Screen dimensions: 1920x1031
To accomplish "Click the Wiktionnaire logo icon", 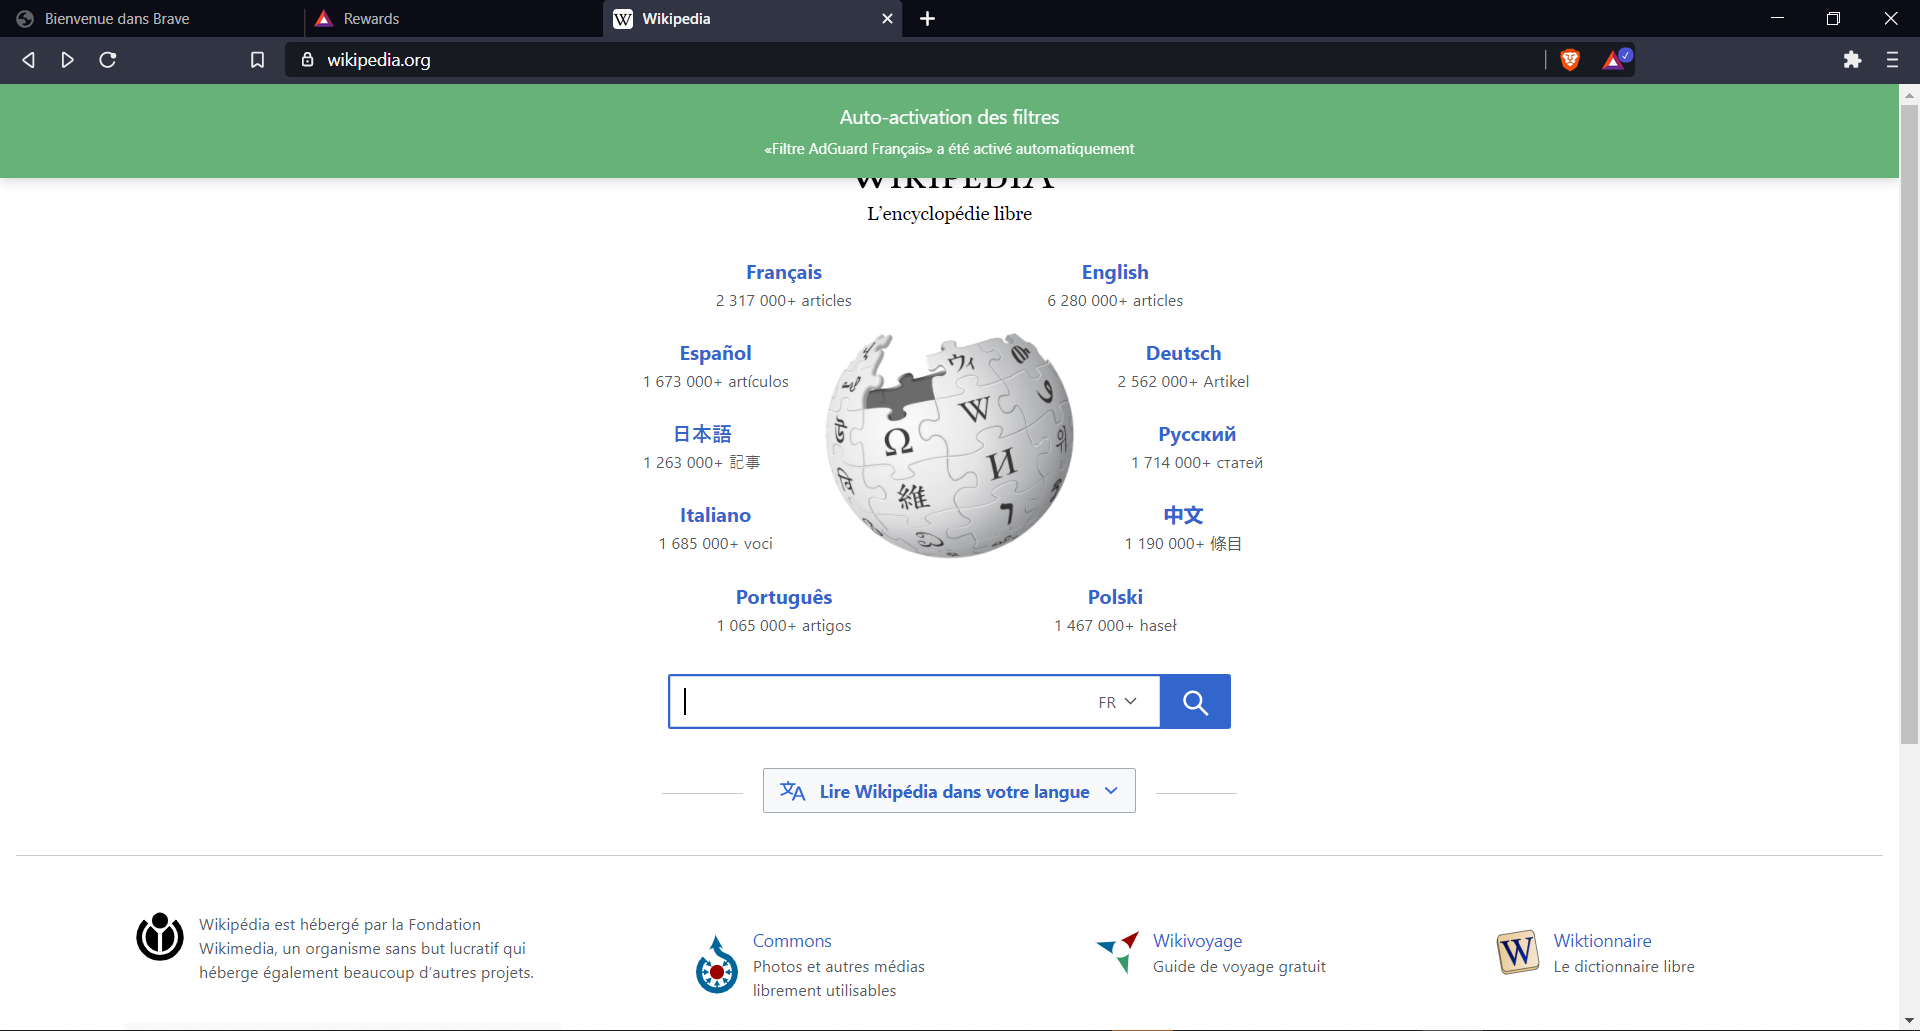I will click(1517, 951).
